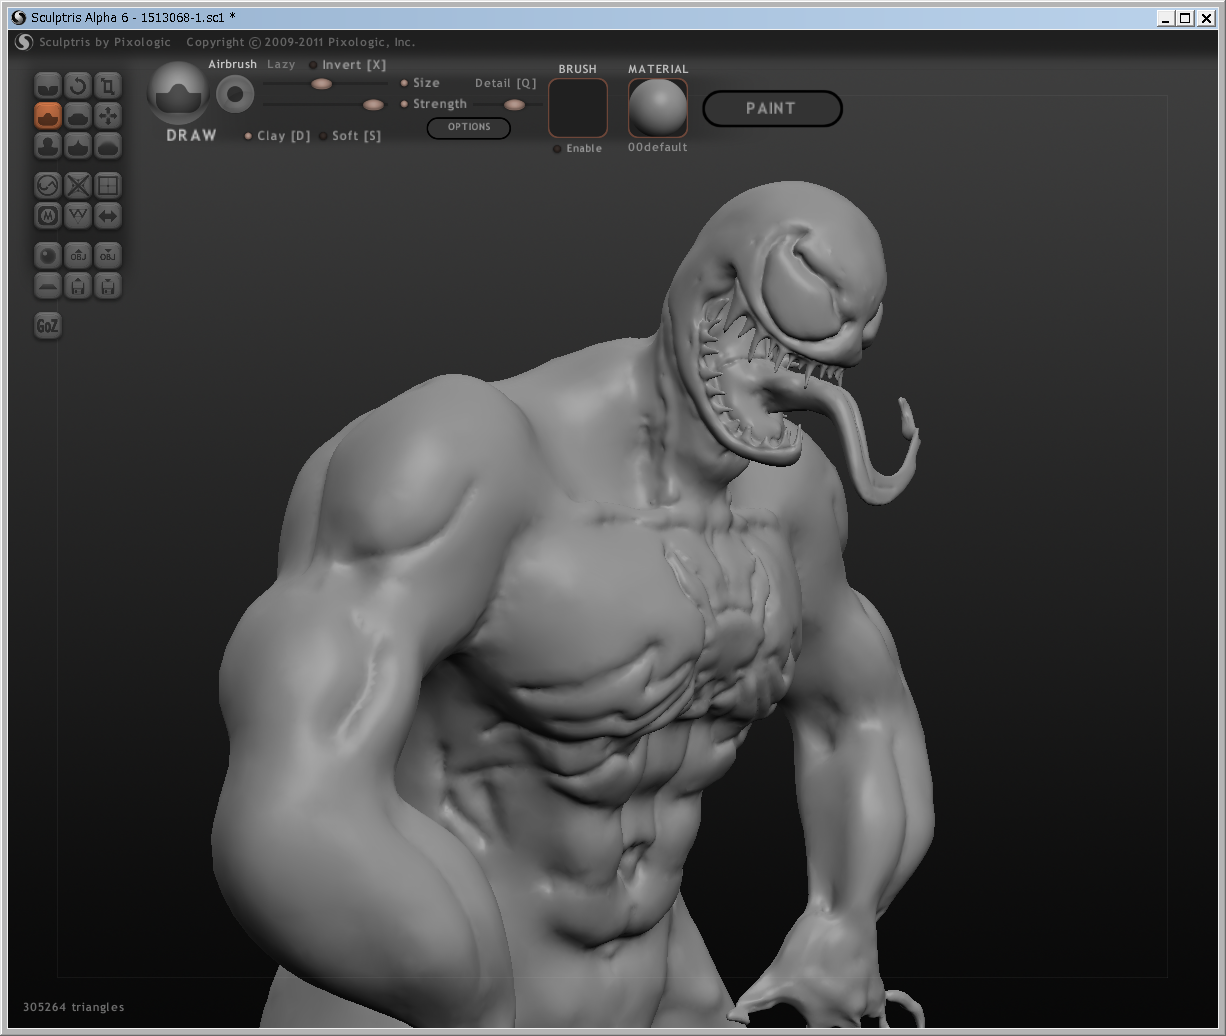Click the Import OBJ icon
This screenshot has width=1226, height=1036.
coord(78,255)
